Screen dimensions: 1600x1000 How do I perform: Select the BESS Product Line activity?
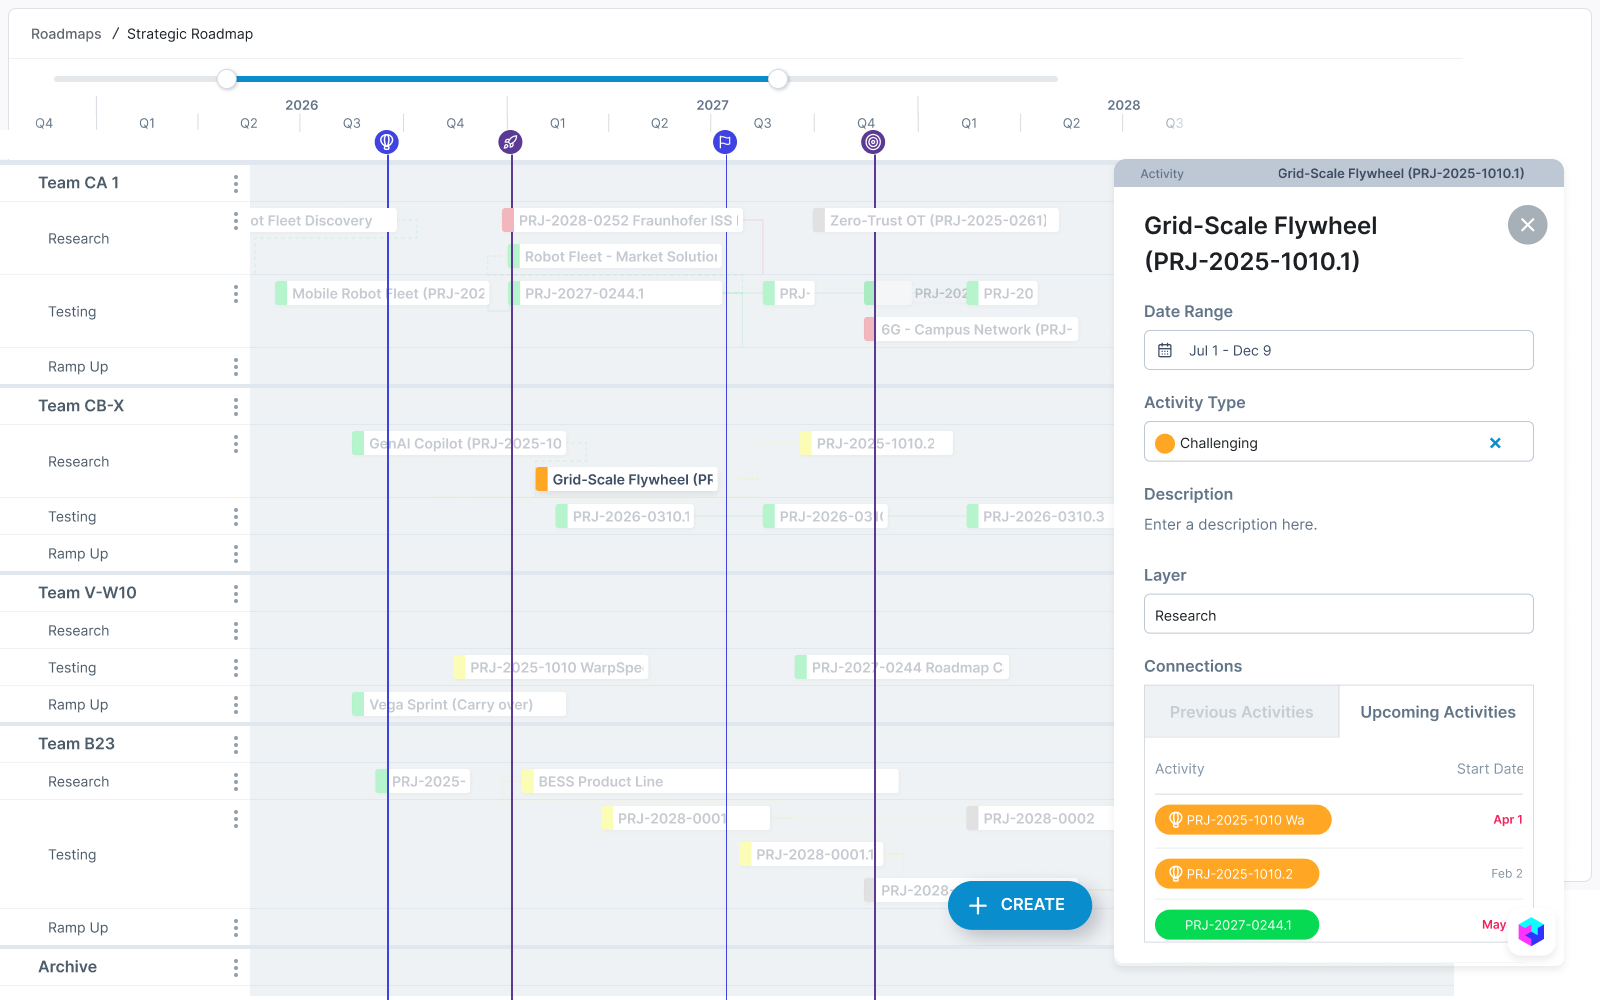tap(710, 782)
